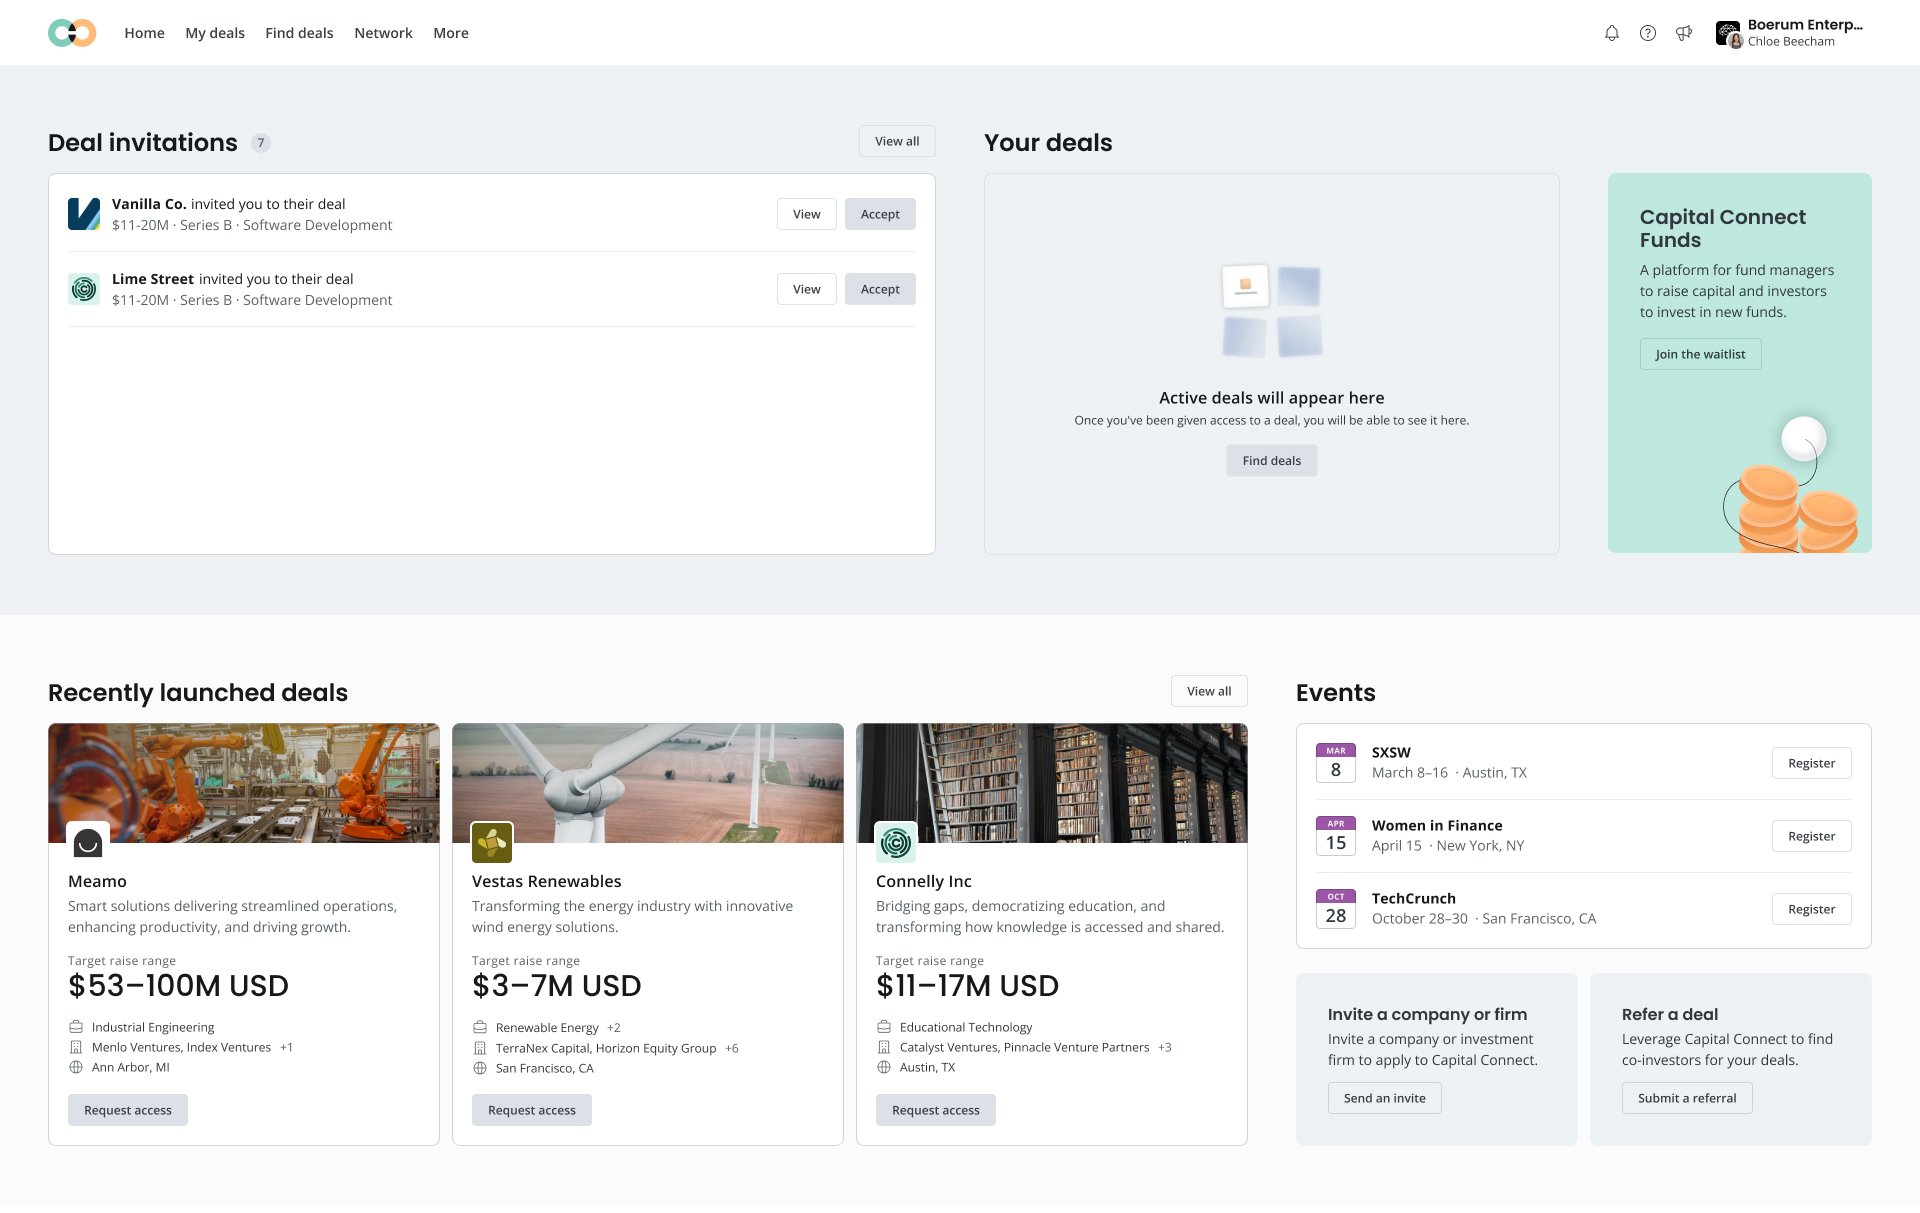Viewport: 1920px width, 1213px height.
Task: Click Join the waitlist button
Action: coord(1700,354)
